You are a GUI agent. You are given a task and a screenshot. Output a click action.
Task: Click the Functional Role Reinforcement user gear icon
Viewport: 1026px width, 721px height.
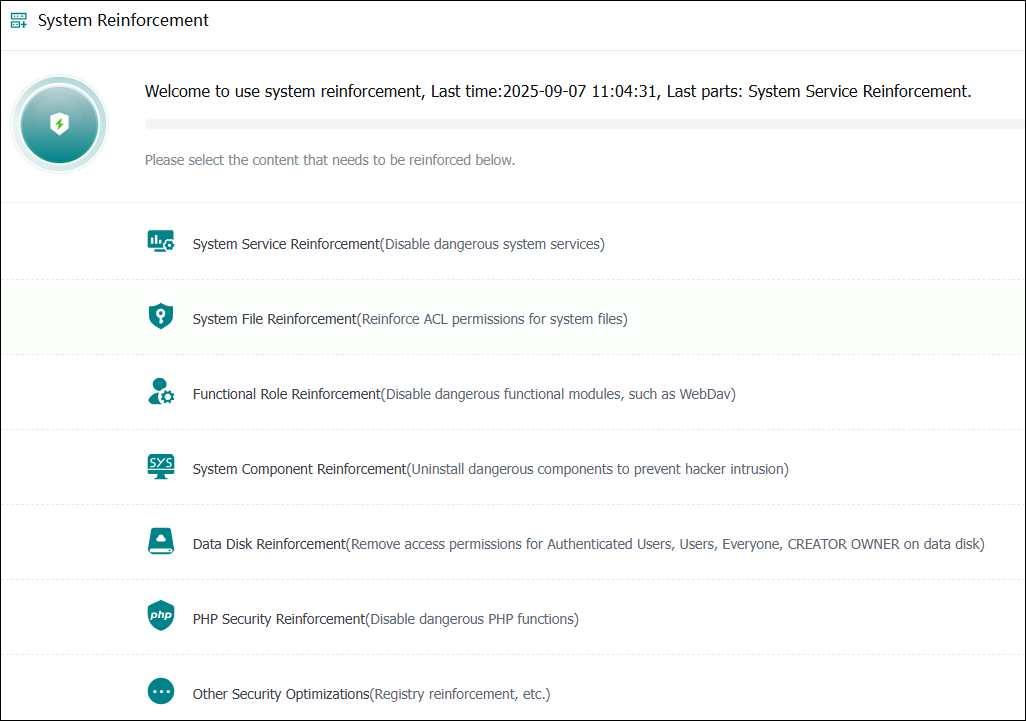[160, 391]
